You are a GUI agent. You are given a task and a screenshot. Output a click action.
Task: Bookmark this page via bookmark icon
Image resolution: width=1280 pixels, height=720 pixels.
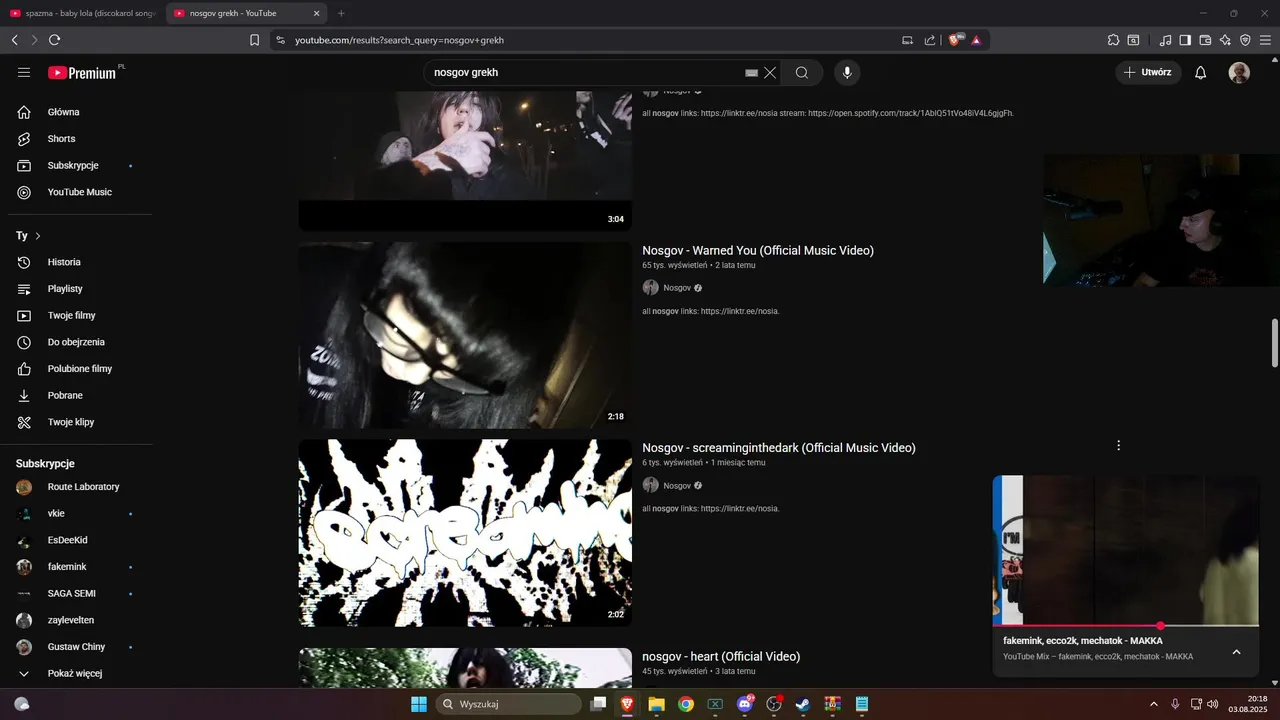click(254, 40)
